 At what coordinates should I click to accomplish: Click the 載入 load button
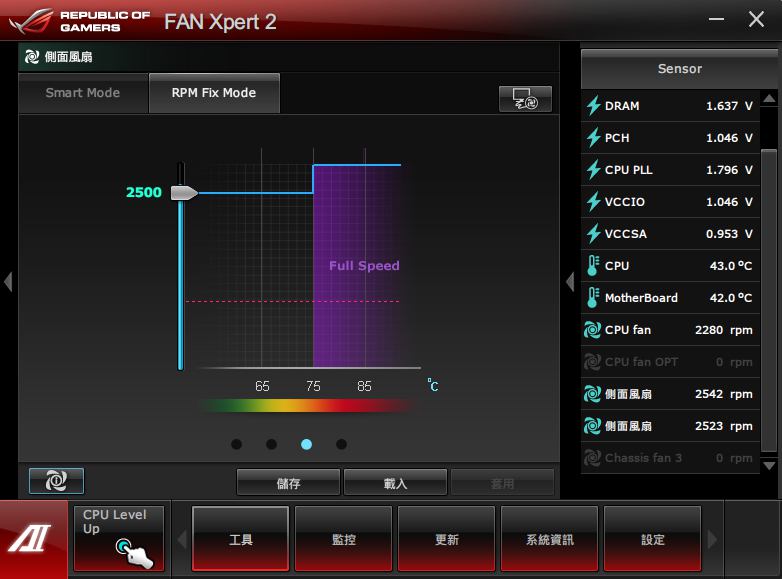pyautogui.click(x=395, y=482)
